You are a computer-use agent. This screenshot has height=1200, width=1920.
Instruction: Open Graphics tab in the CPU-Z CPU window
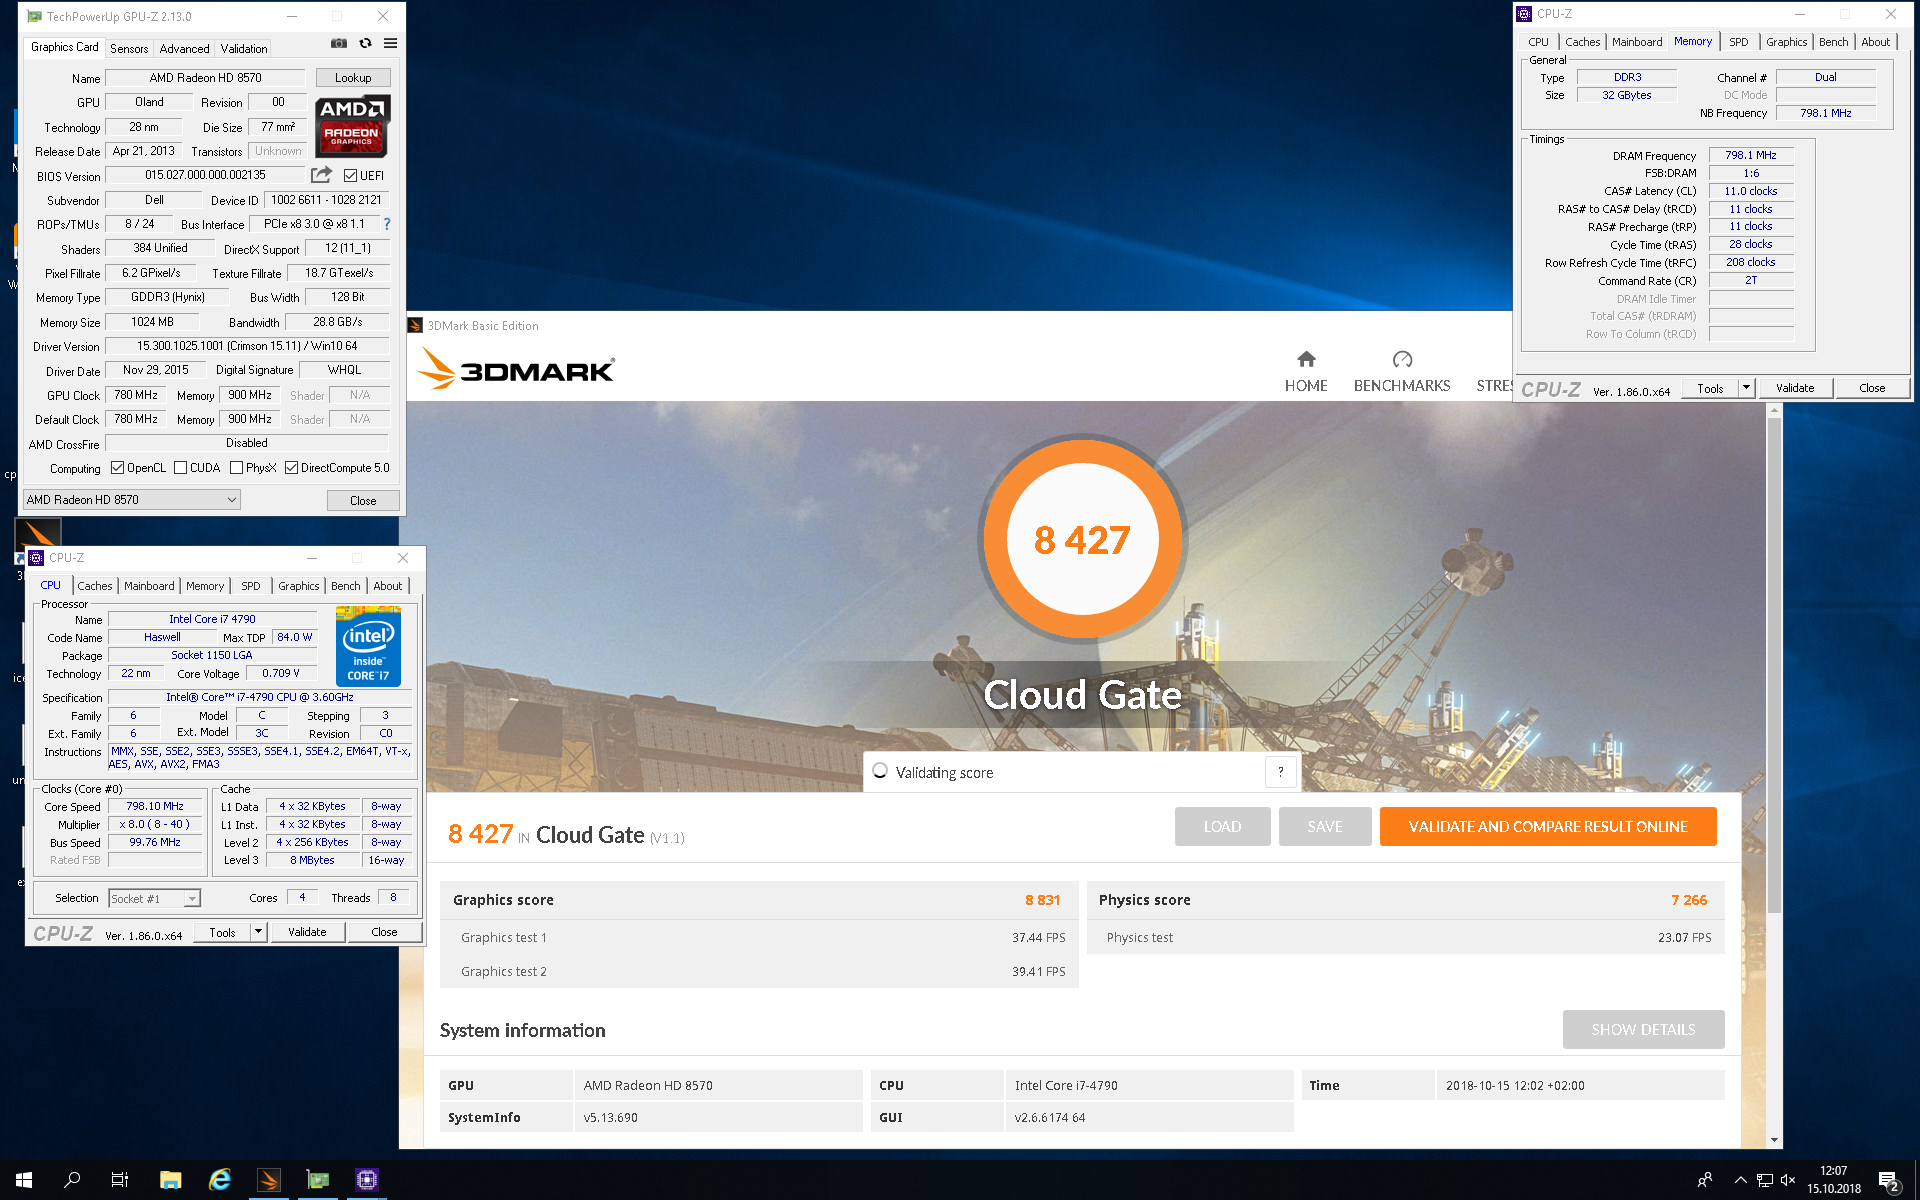[299, 586]
